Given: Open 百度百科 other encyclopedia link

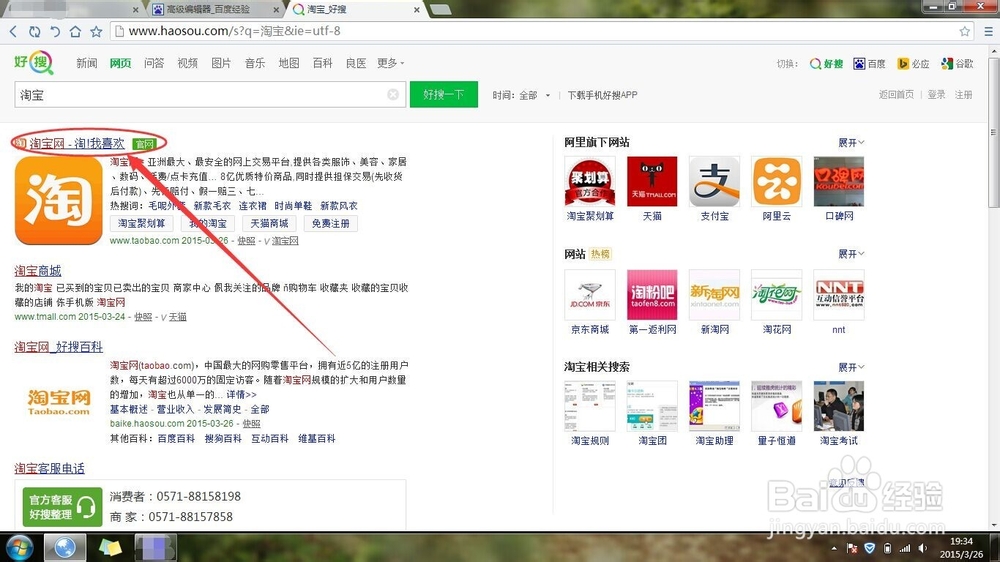Looking at the screenshot, I should 176,439.
